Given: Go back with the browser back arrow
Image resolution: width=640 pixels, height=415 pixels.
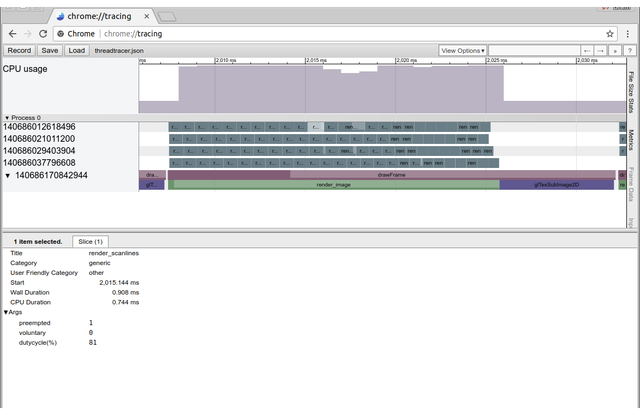Looking at the screenshot, I should pyautogui.click(x=13, y=34).
